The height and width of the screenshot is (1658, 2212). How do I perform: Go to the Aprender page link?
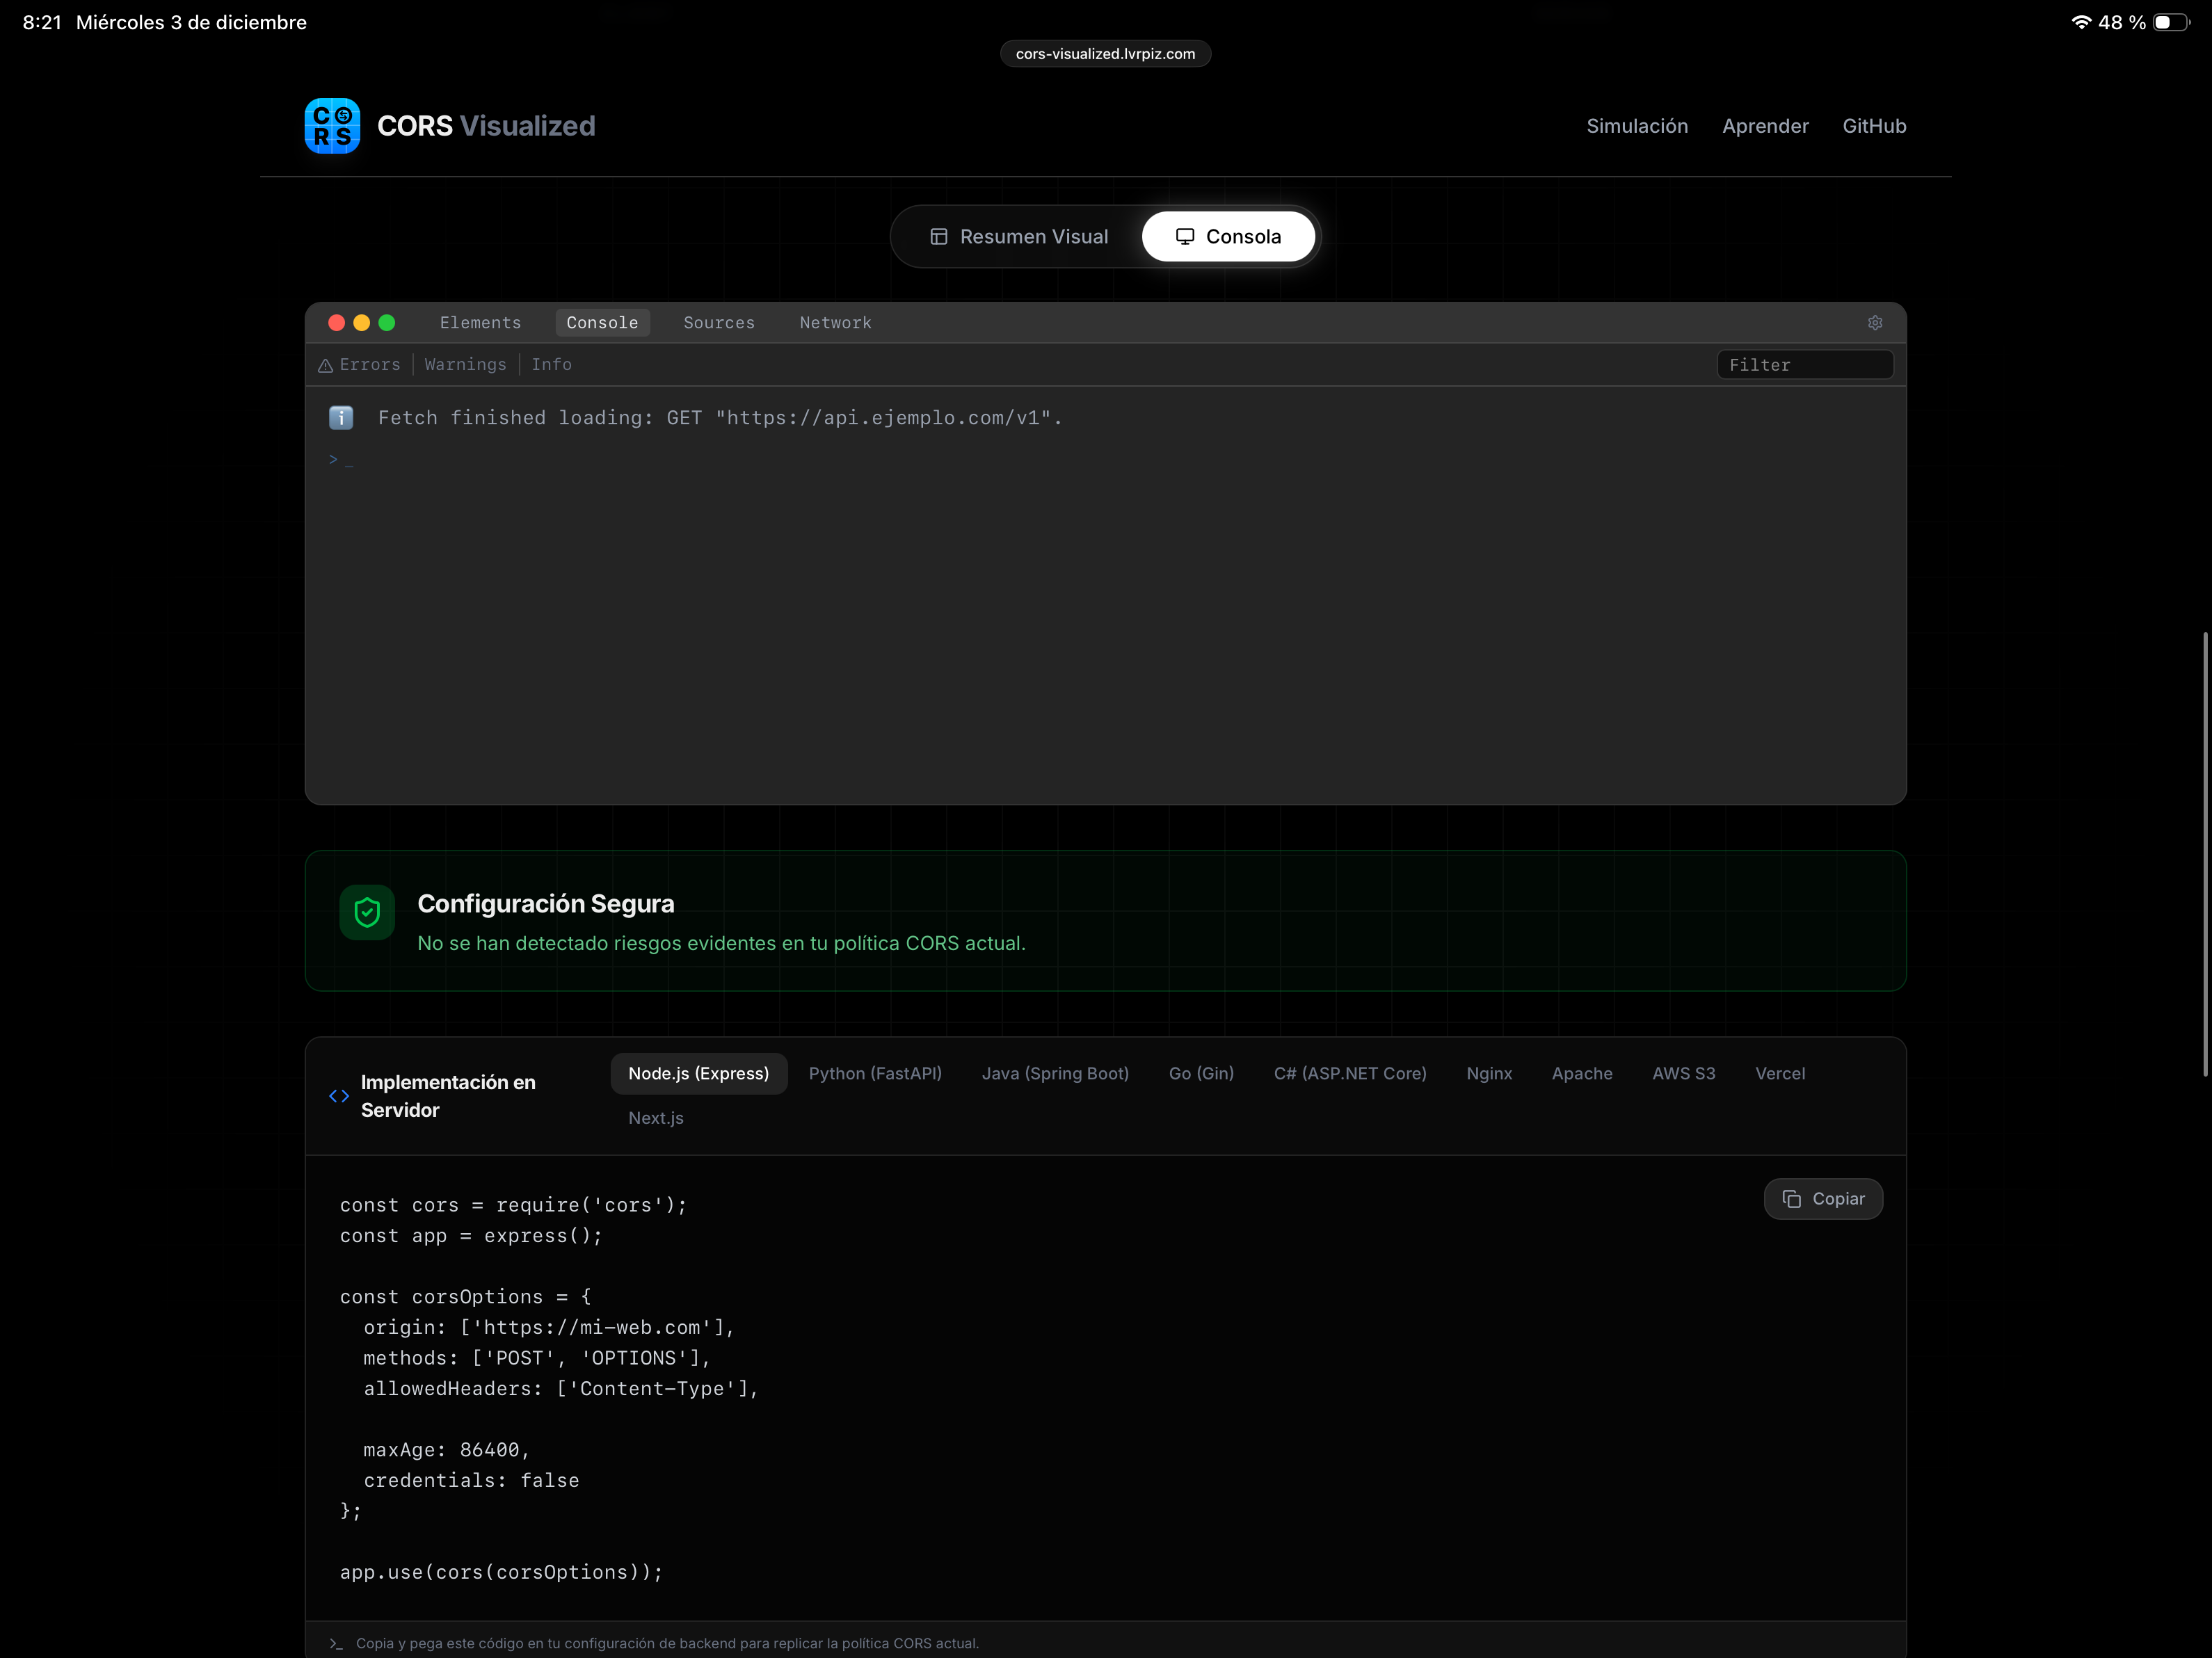click(1764, 126)
